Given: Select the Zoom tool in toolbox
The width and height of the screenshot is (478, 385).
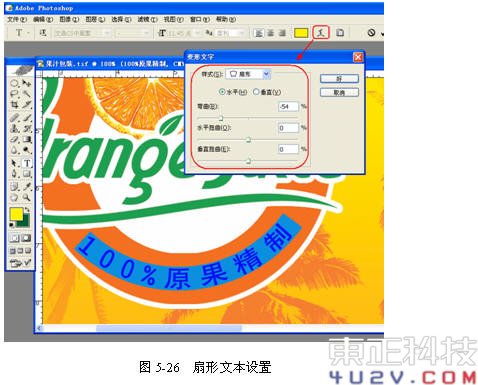Looking at the screenshot, I should pyautogui.click(x=27, y=198).
